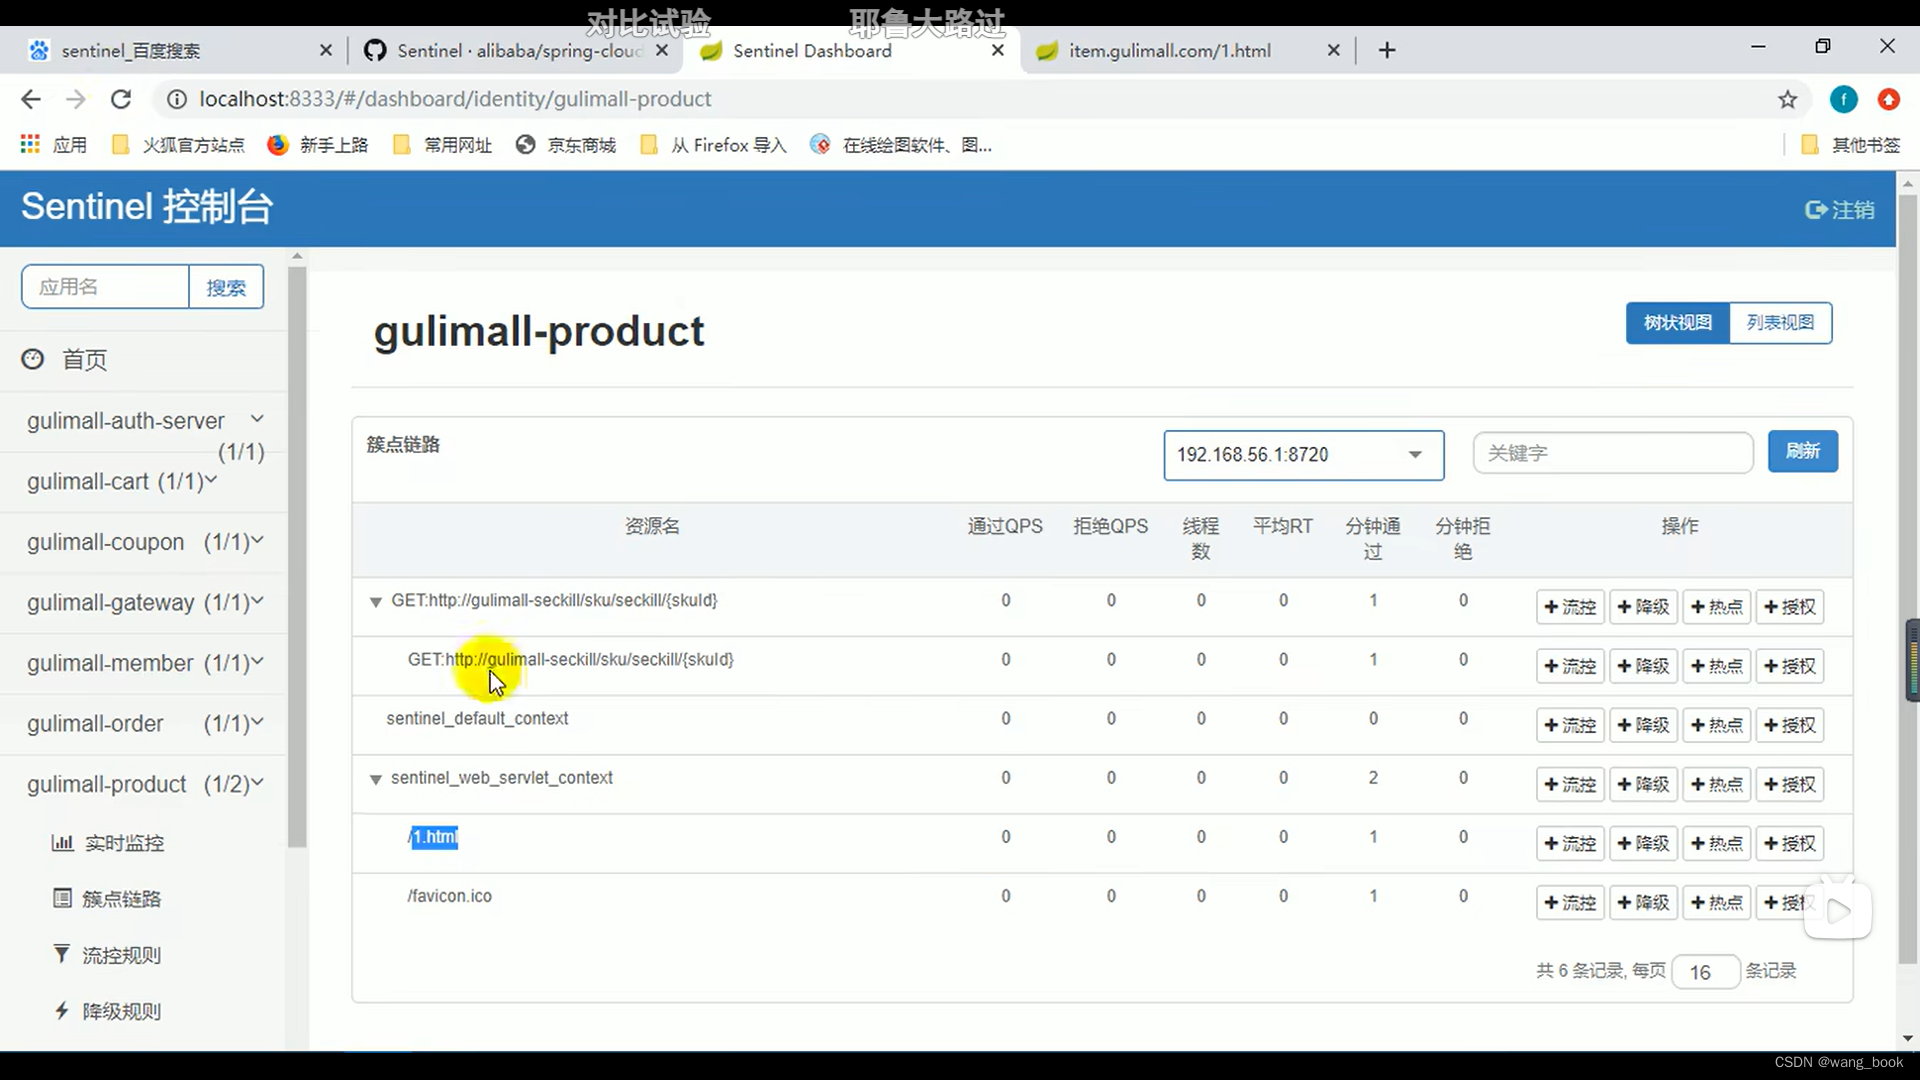Click the 流控规则 filter funnel icon

[62, 954]
